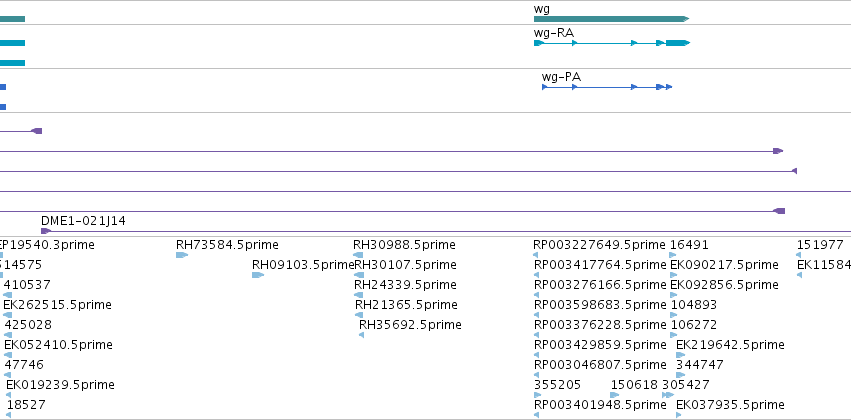Select feature labeled 425028
Image resolution: width=851 pixels, height=420 pixels.
pos(28,325)
